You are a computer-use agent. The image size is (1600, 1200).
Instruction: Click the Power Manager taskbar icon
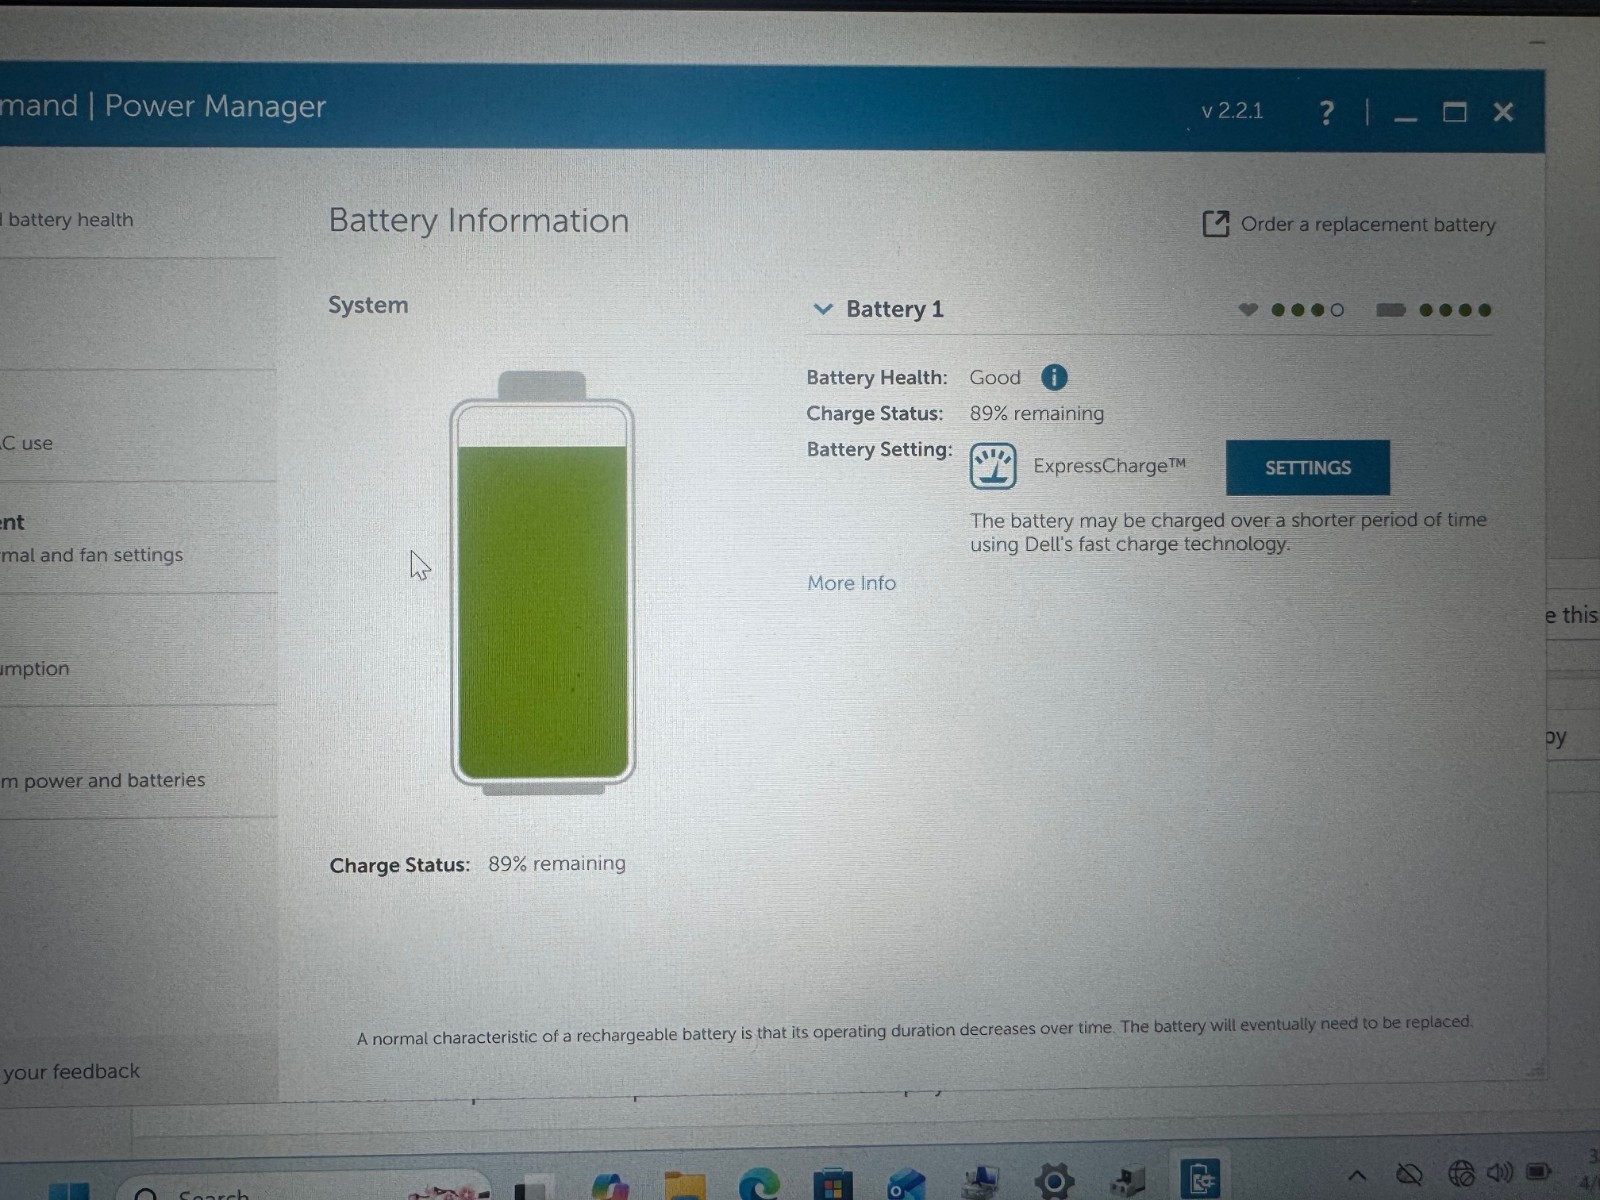1200,1178
